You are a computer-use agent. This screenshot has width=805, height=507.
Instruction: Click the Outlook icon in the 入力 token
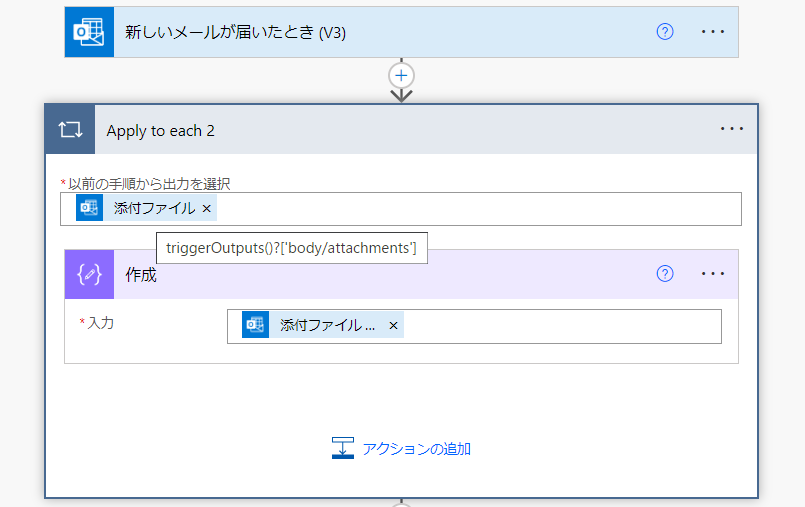(x=256, y=325)
